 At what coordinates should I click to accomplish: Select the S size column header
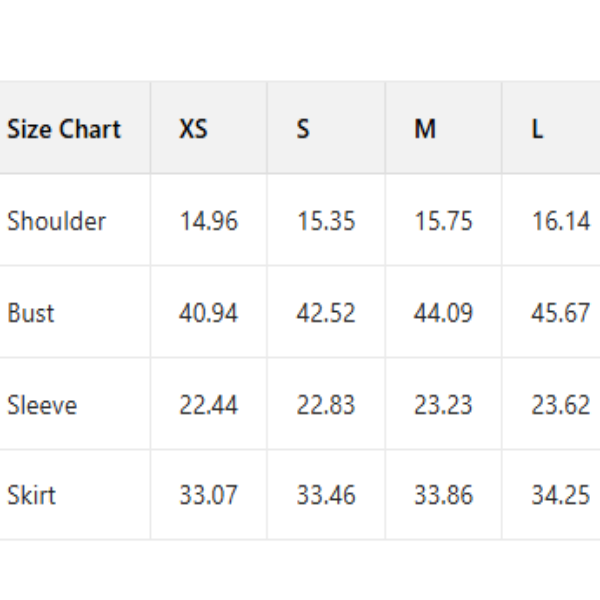point(303,129)
